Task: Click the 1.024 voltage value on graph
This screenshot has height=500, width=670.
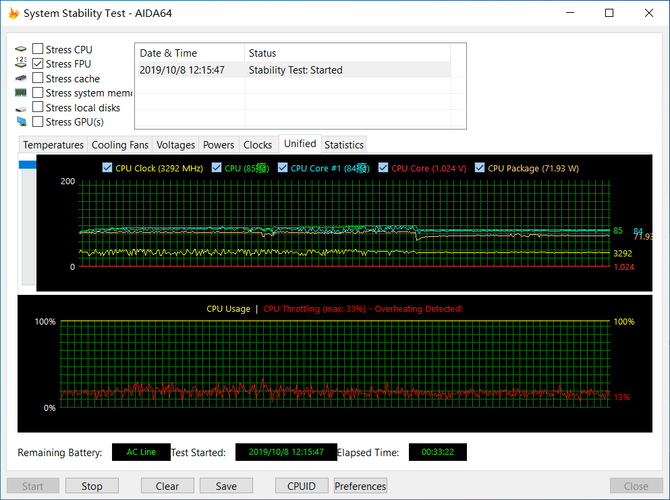Action: 624,267
